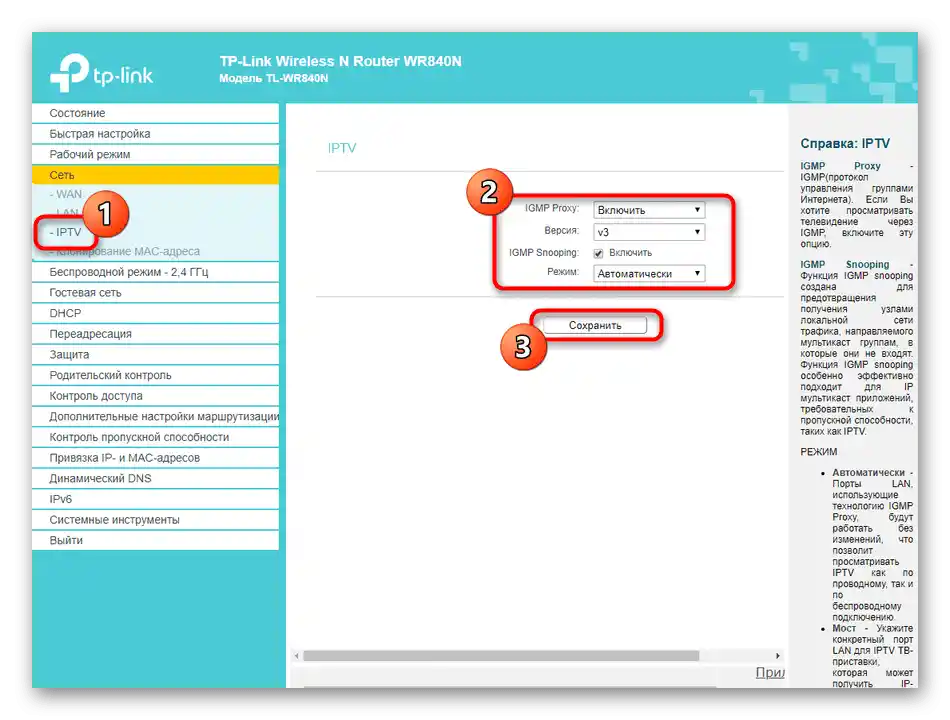The image size is (950, 720).
Task: Open the WAN submenu item
Action: 66,195
